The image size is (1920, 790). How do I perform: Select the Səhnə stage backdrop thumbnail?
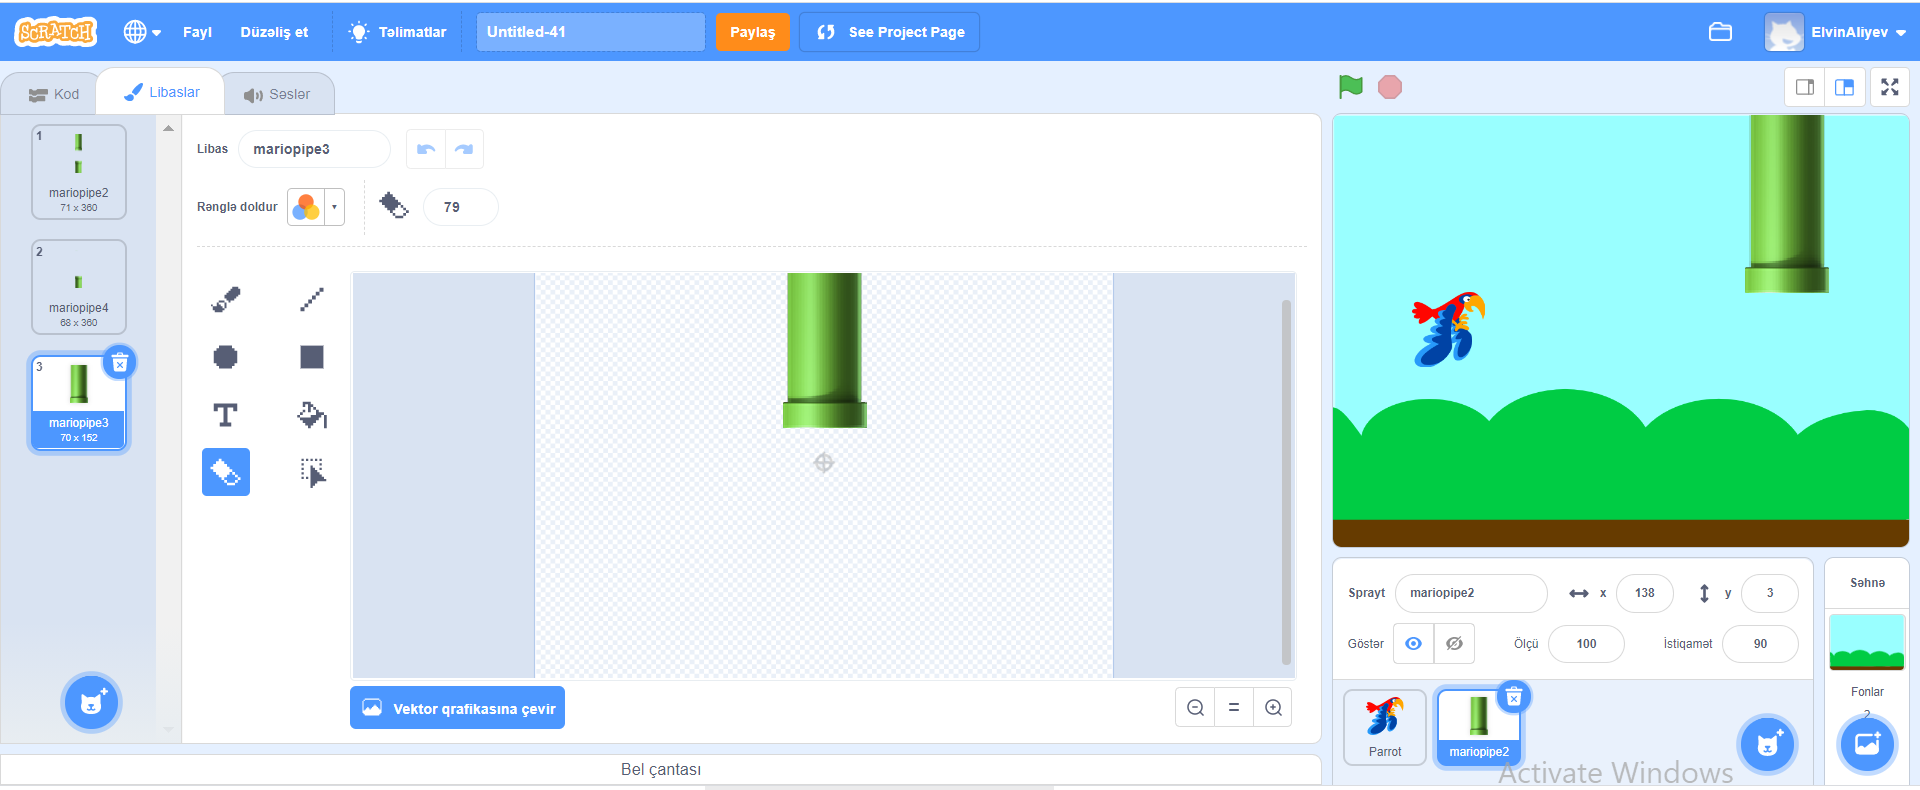pyautogui.click(x=1867, y=642)
